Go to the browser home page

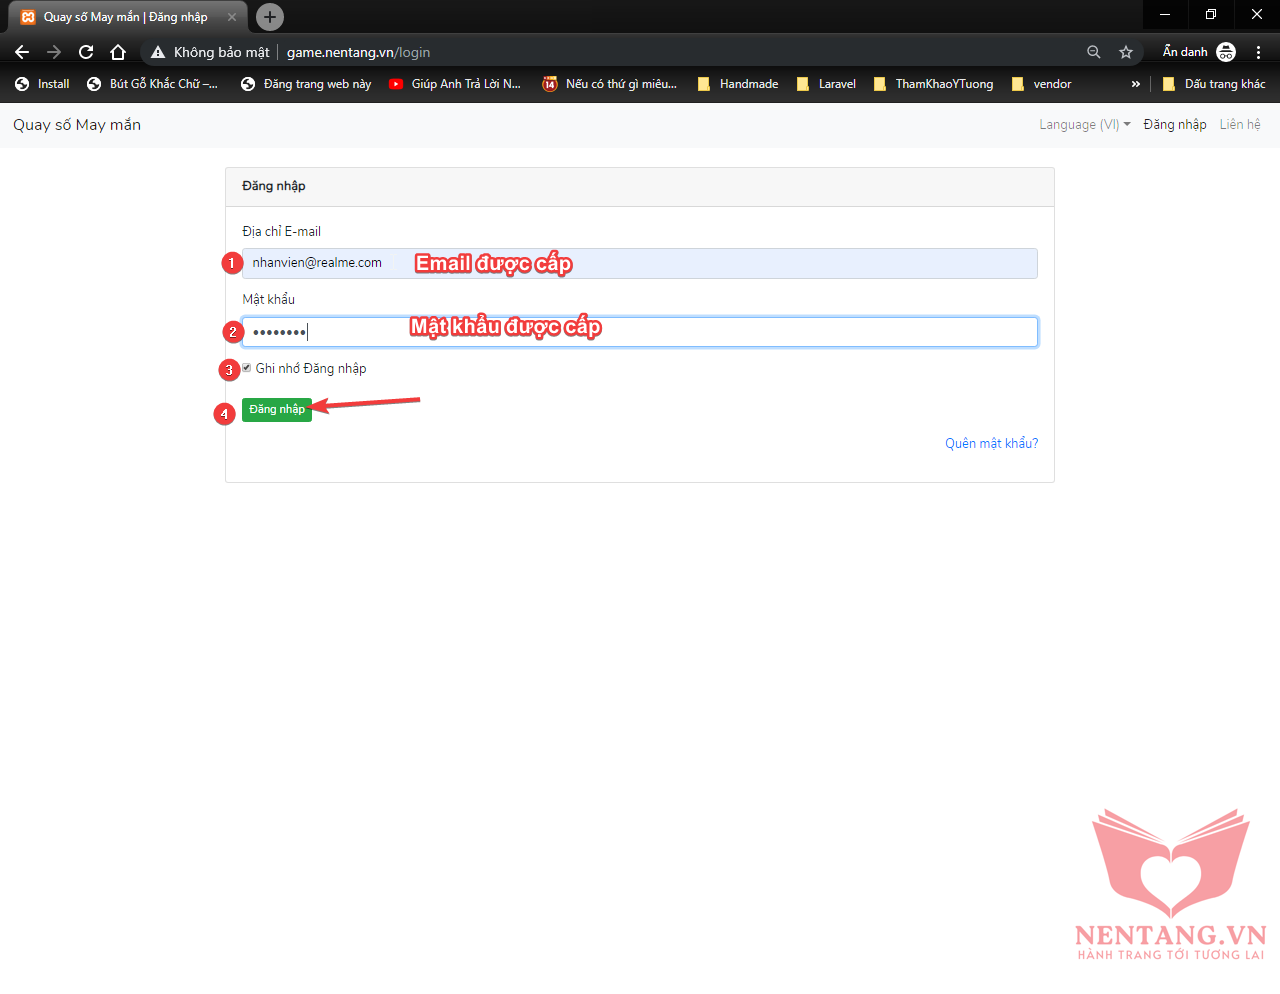[x=118, y=52]
